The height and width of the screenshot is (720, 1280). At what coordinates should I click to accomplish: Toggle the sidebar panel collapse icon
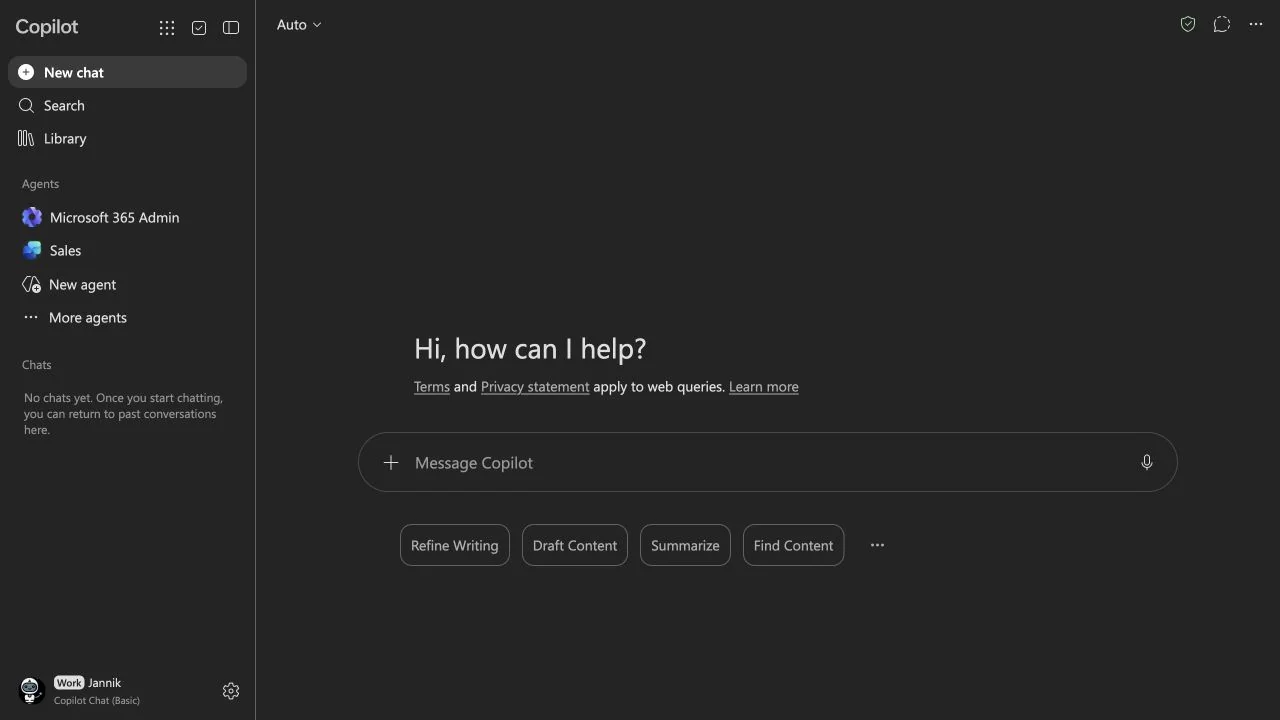[231, 28]
